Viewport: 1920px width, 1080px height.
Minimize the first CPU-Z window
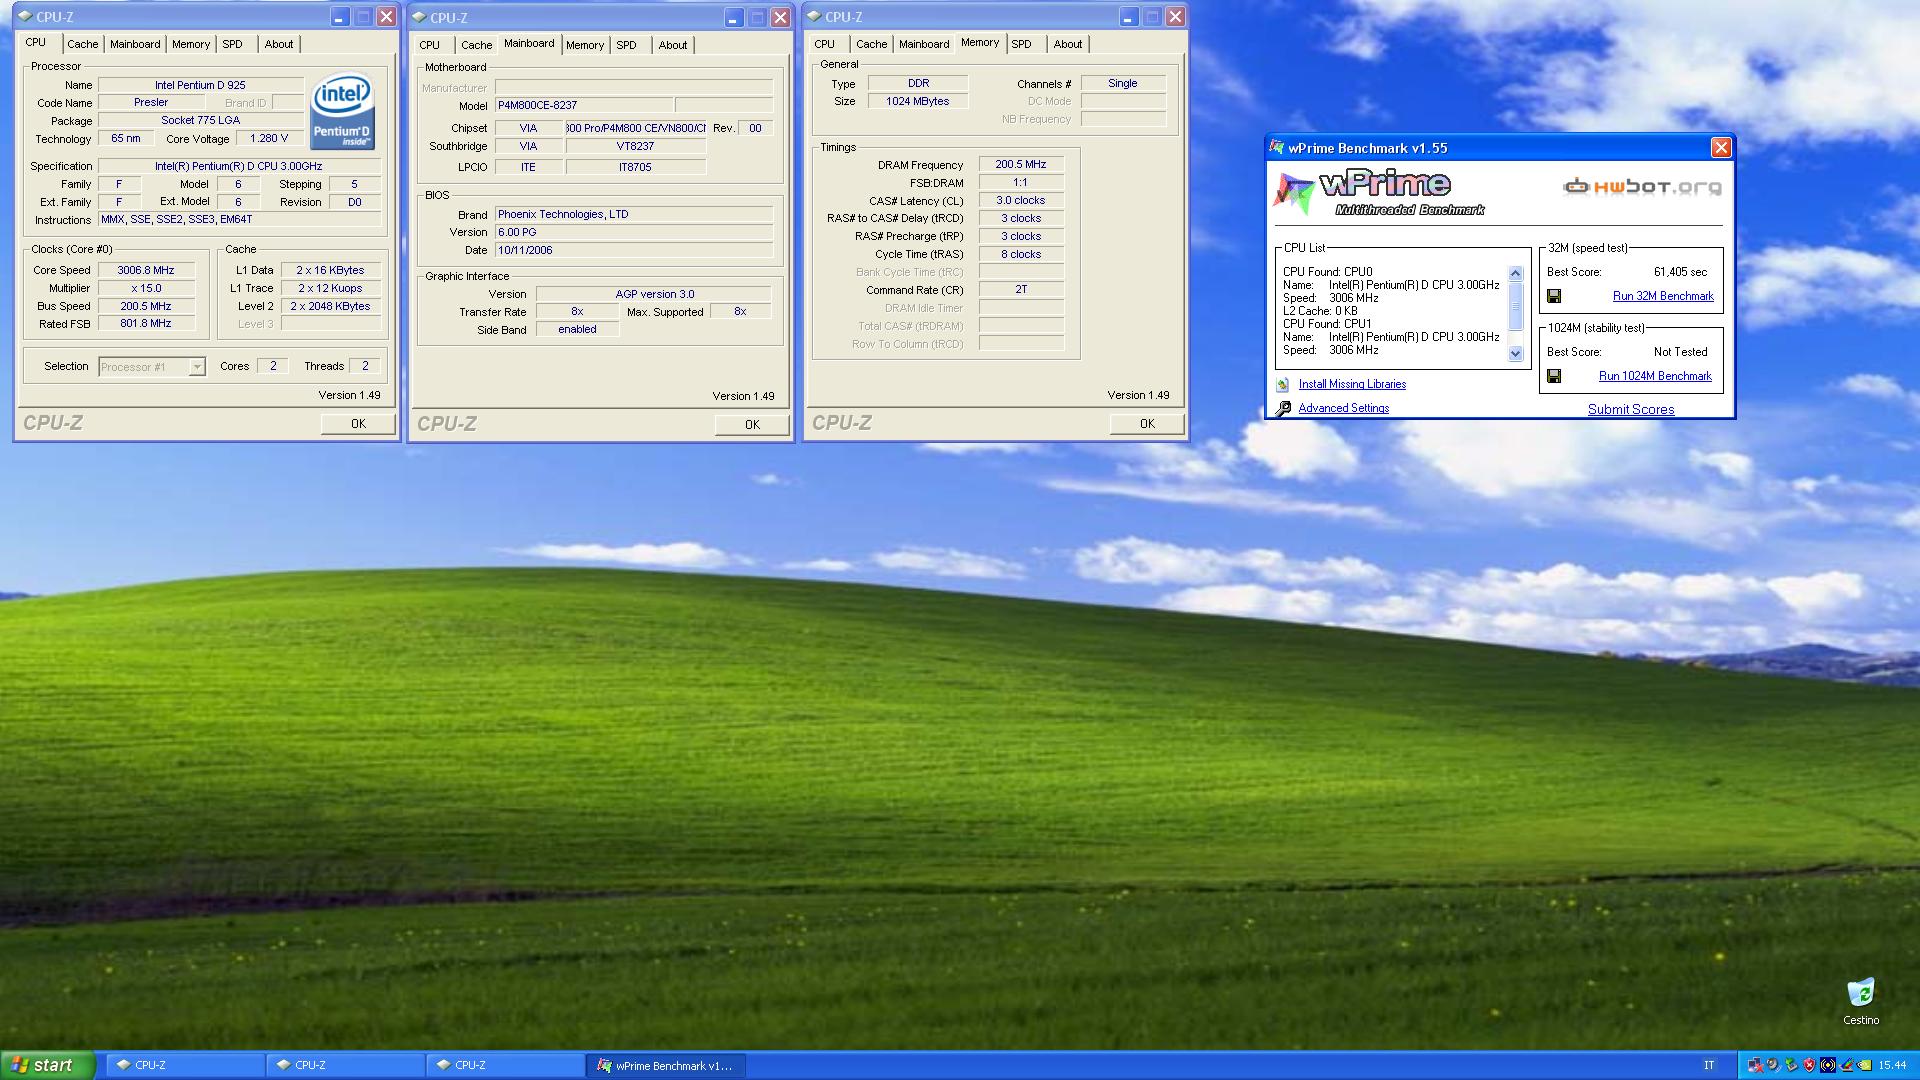(x=339, y=17)
